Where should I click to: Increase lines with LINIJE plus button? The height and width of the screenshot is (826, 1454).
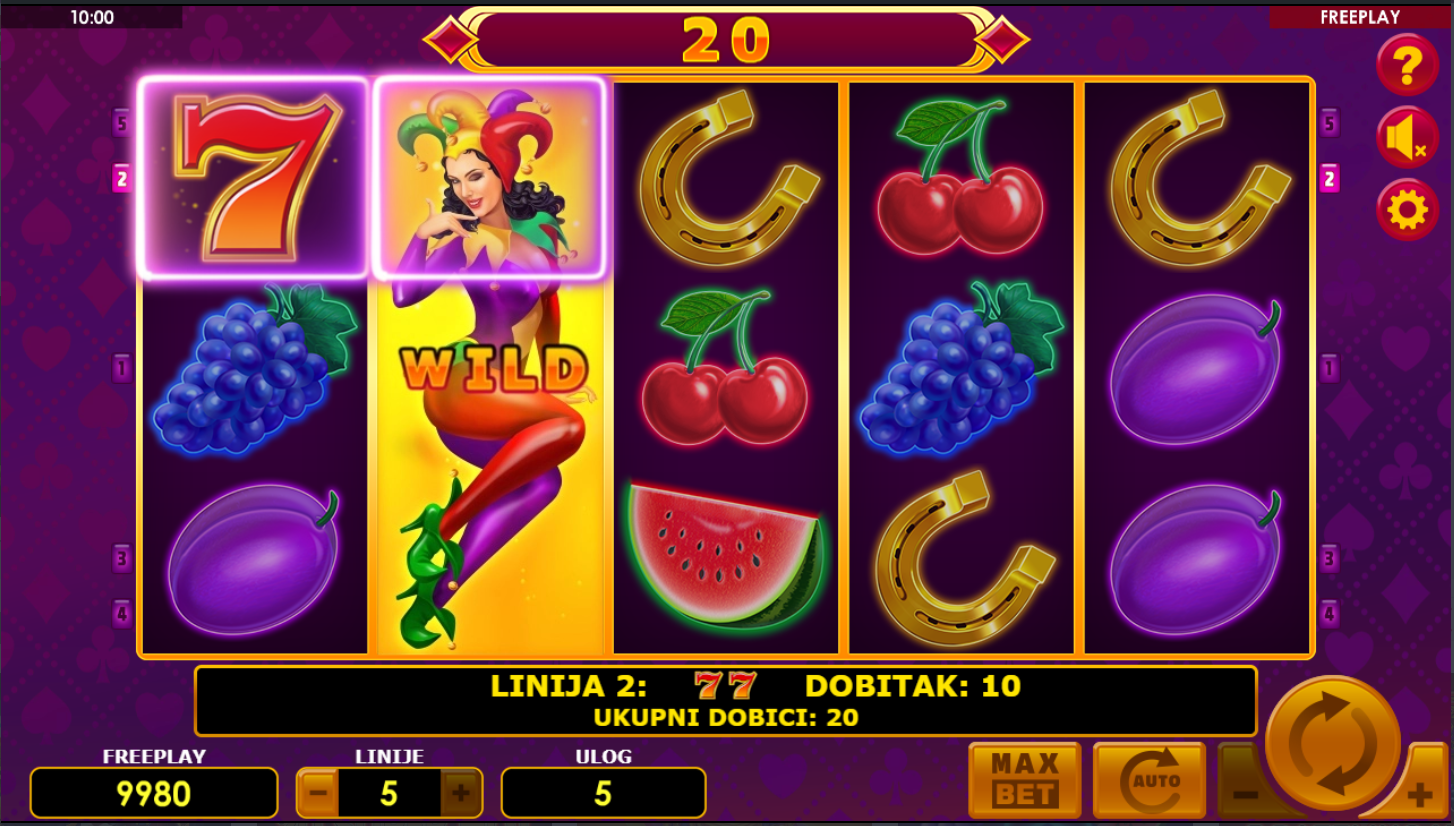click(x=461, y=794)
